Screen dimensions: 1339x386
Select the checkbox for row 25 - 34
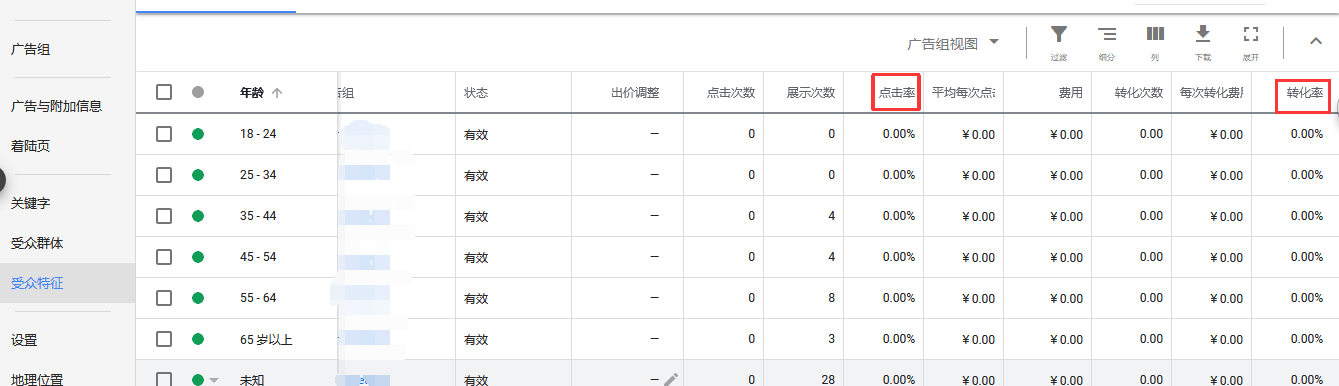(164, 175)
